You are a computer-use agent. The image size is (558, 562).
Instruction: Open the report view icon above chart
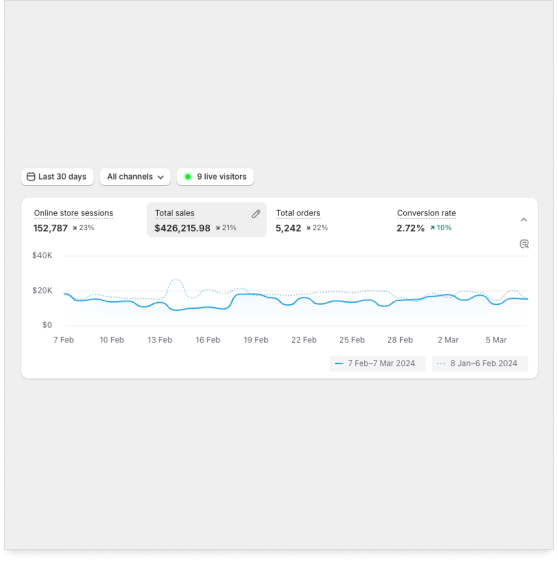(x=524, y=244)
